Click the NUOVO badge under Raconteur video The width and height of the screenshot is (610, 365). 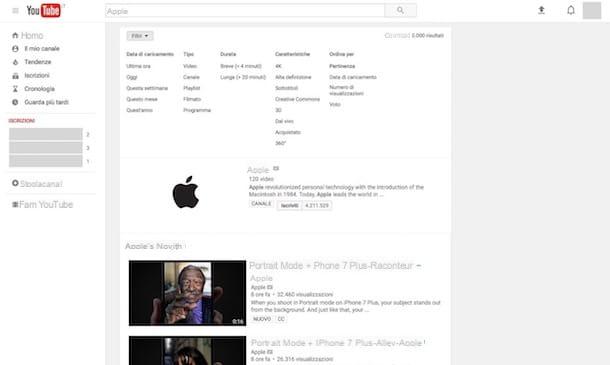tap(262, 319)
